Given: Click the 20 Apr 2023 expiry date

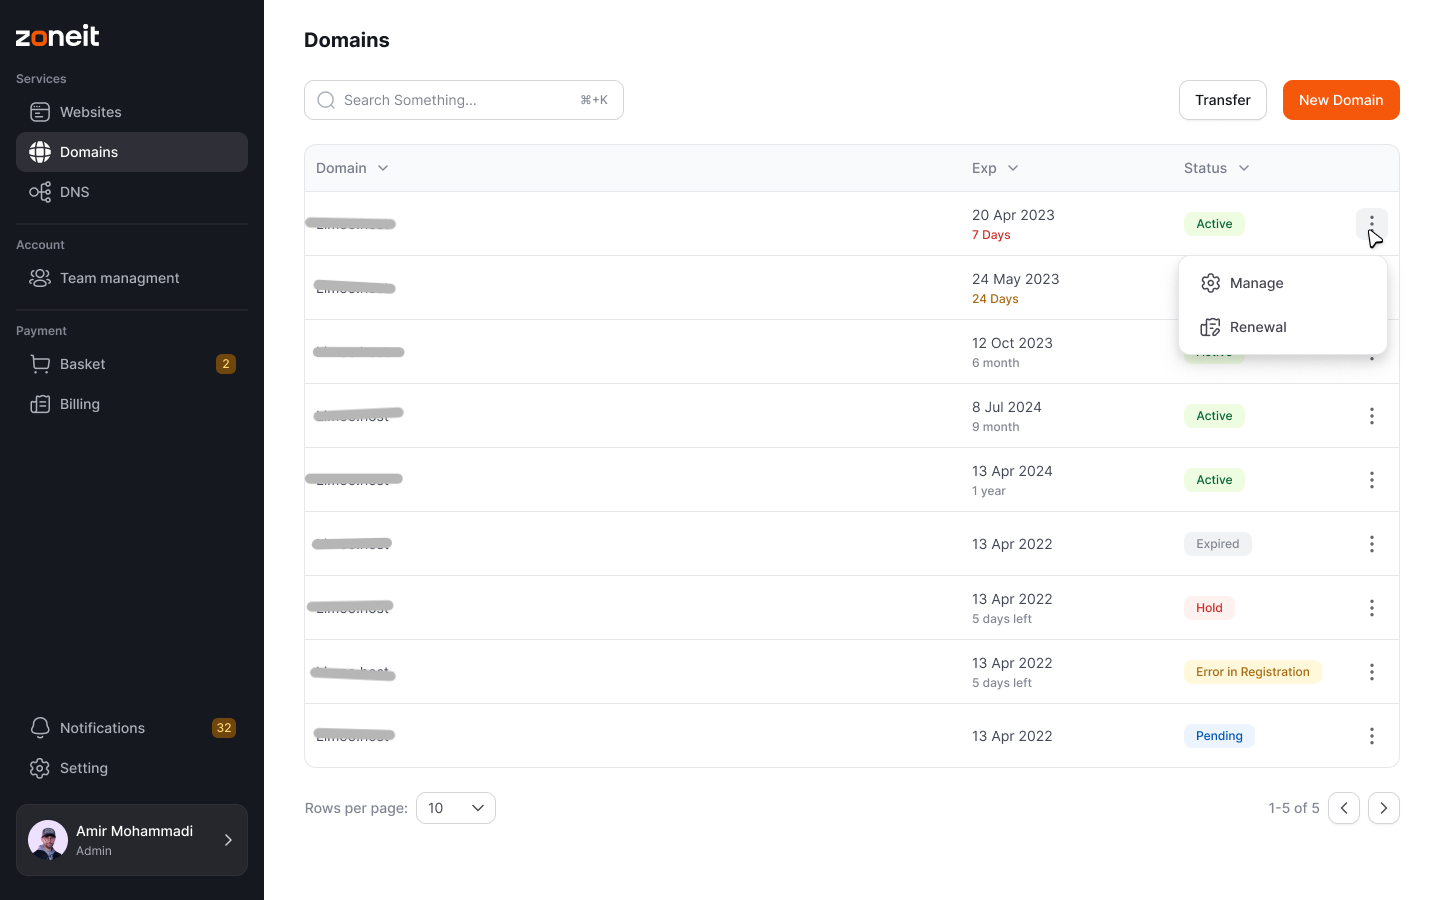Looking at the screenshot, I should coord(1013,215).
